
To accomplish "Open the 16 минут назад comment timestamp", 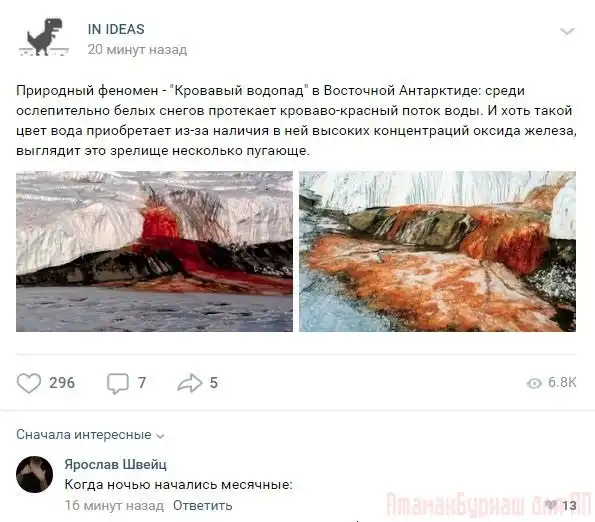I will coord(114,505).
